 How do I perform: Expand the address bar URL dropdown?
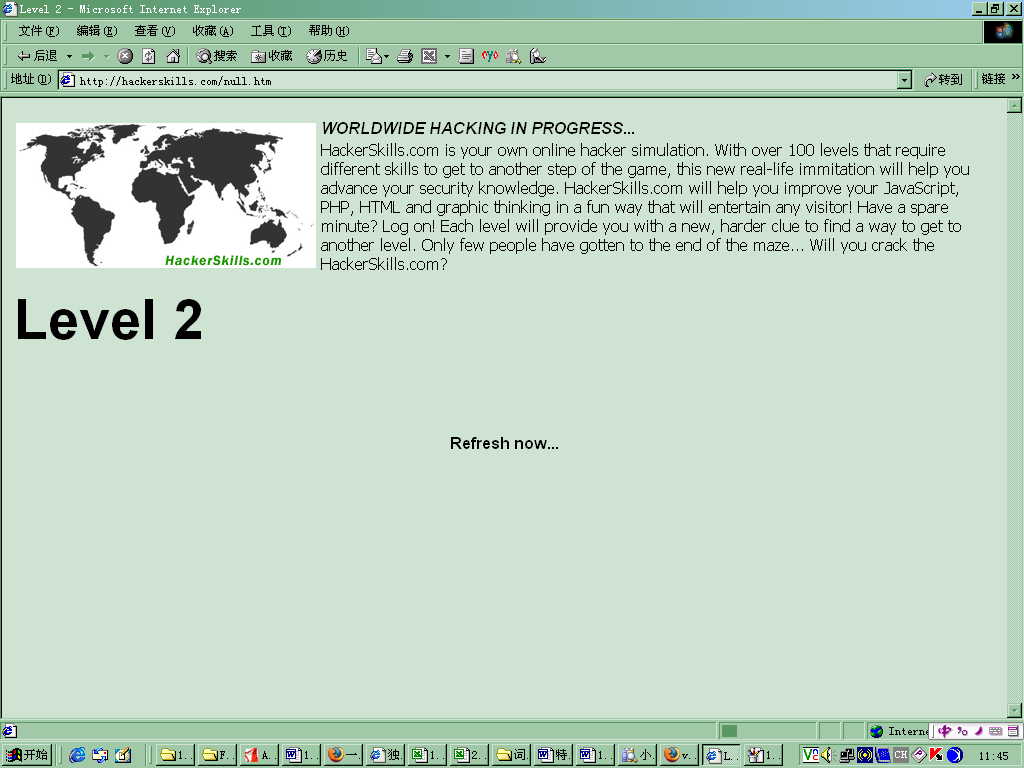(904, 80)
